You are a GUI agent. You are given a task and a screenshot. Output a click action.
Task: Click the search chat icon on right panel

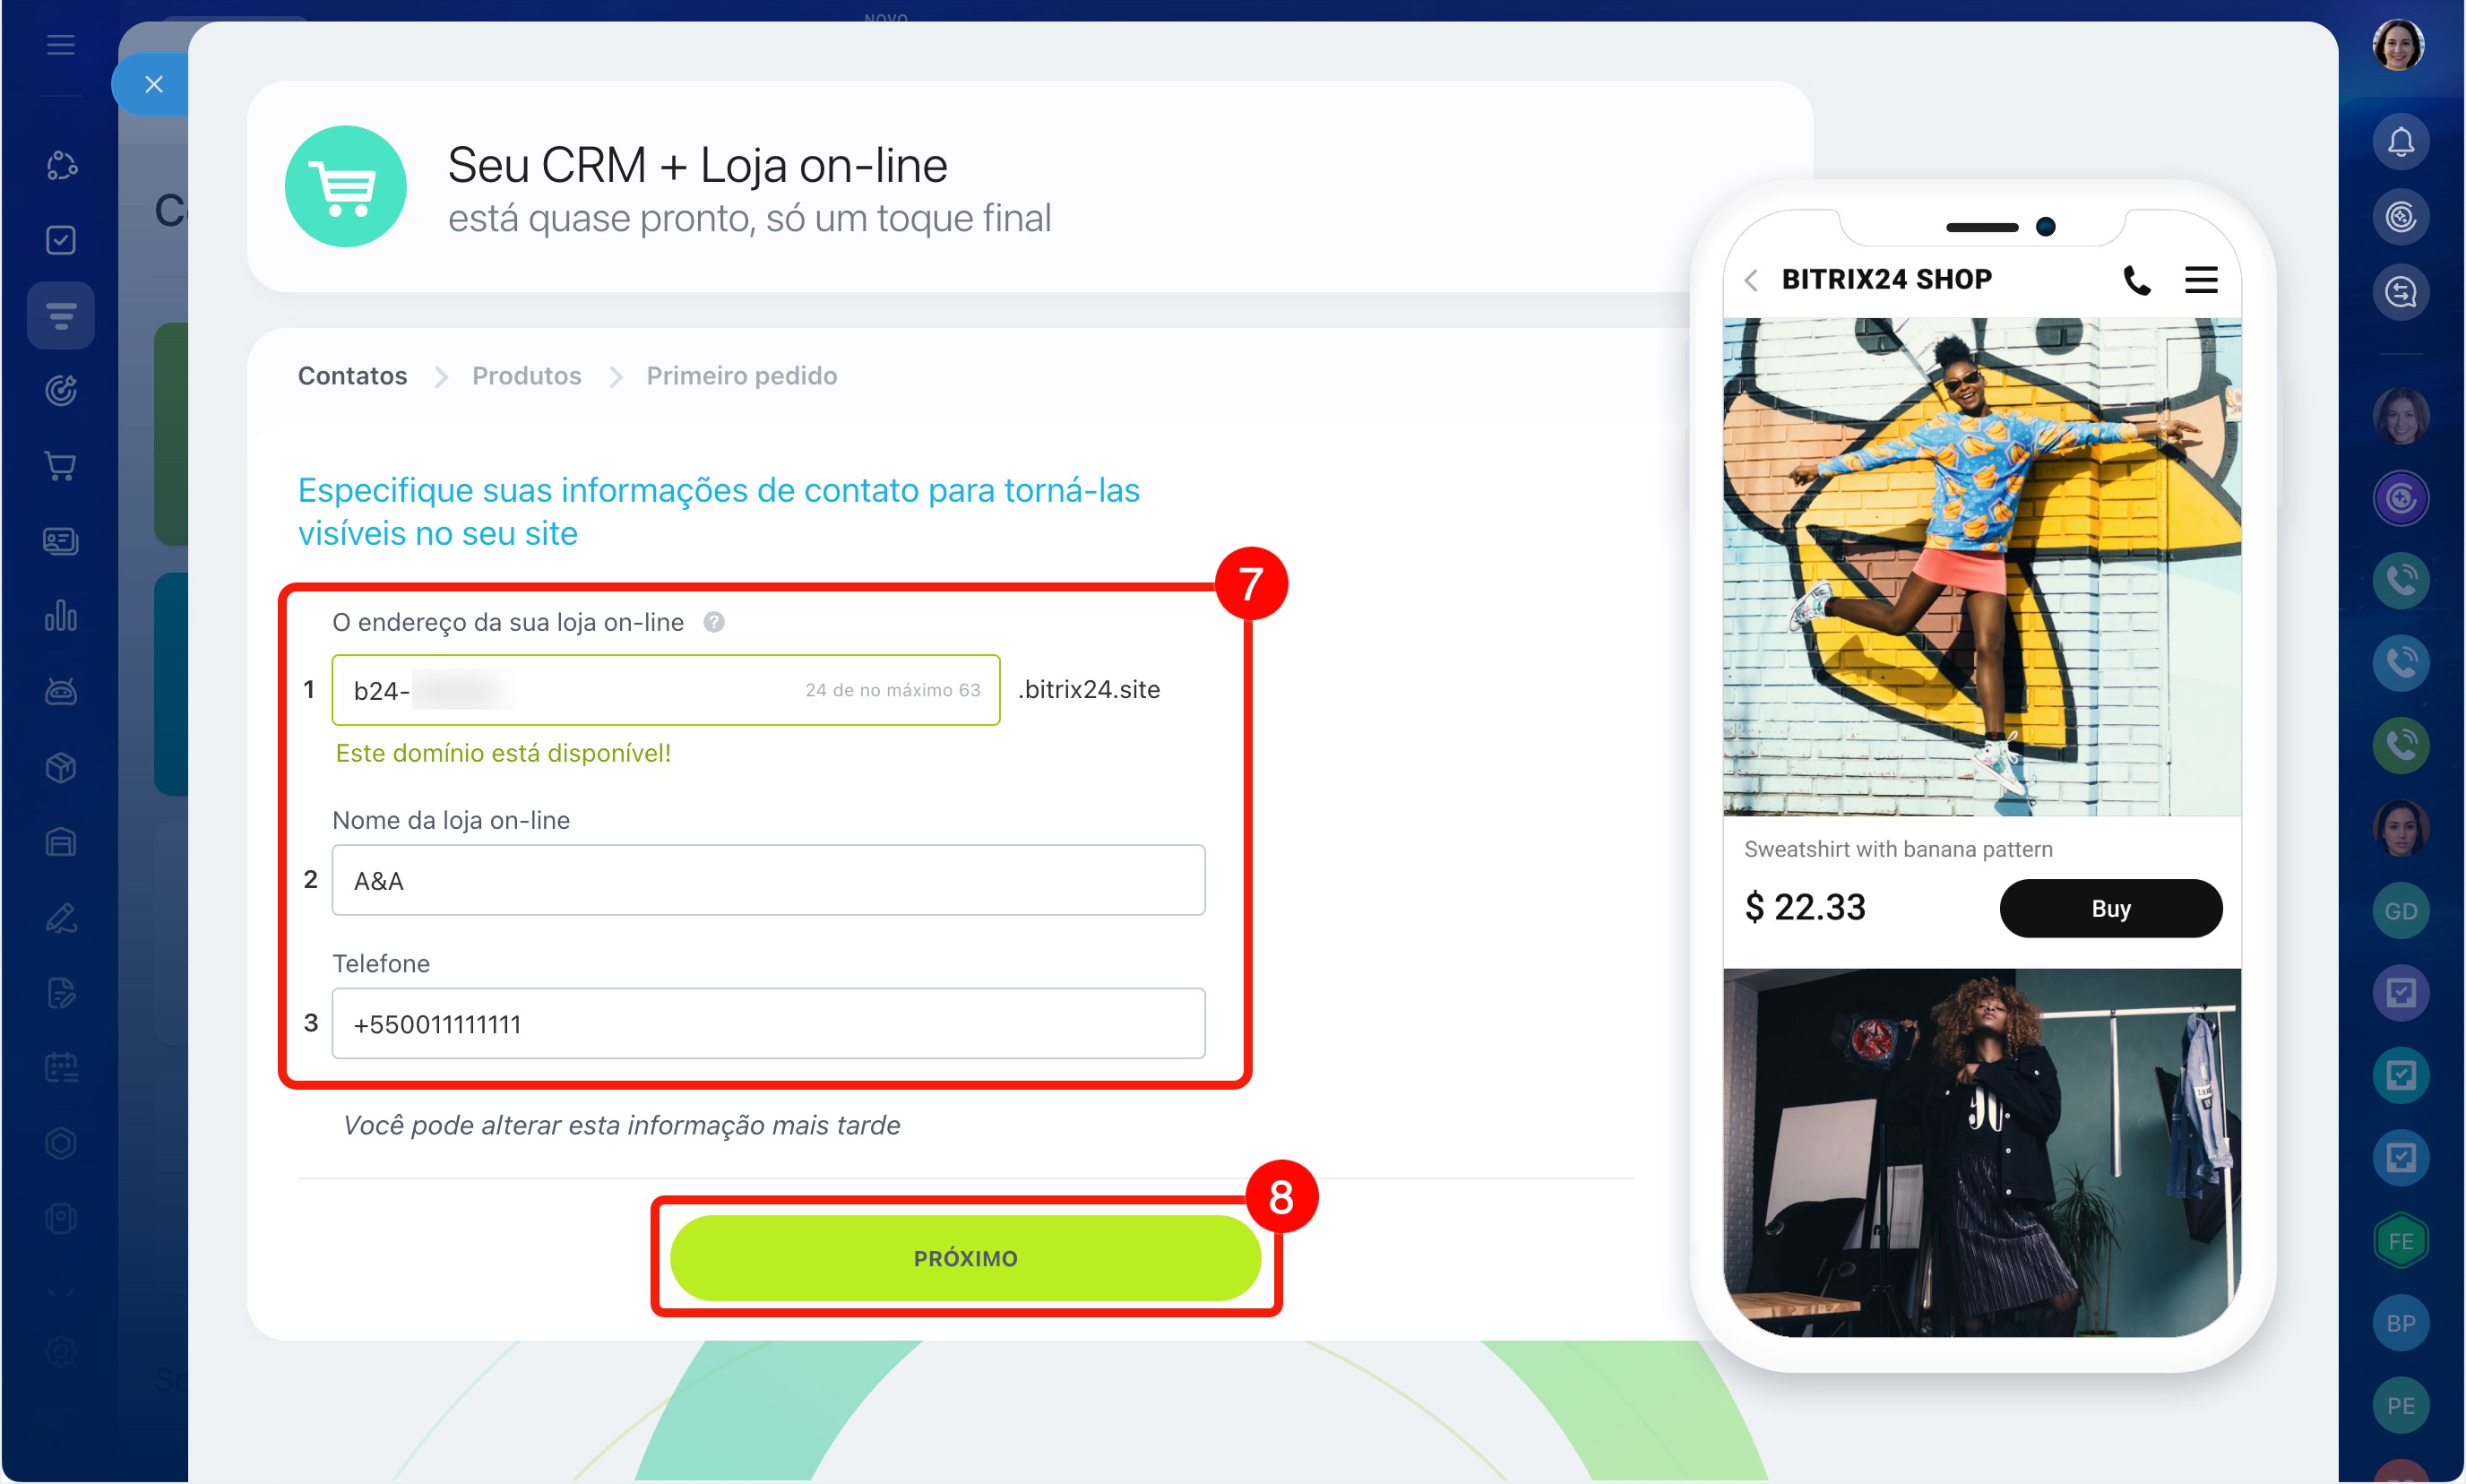[x=2400, y=292]
